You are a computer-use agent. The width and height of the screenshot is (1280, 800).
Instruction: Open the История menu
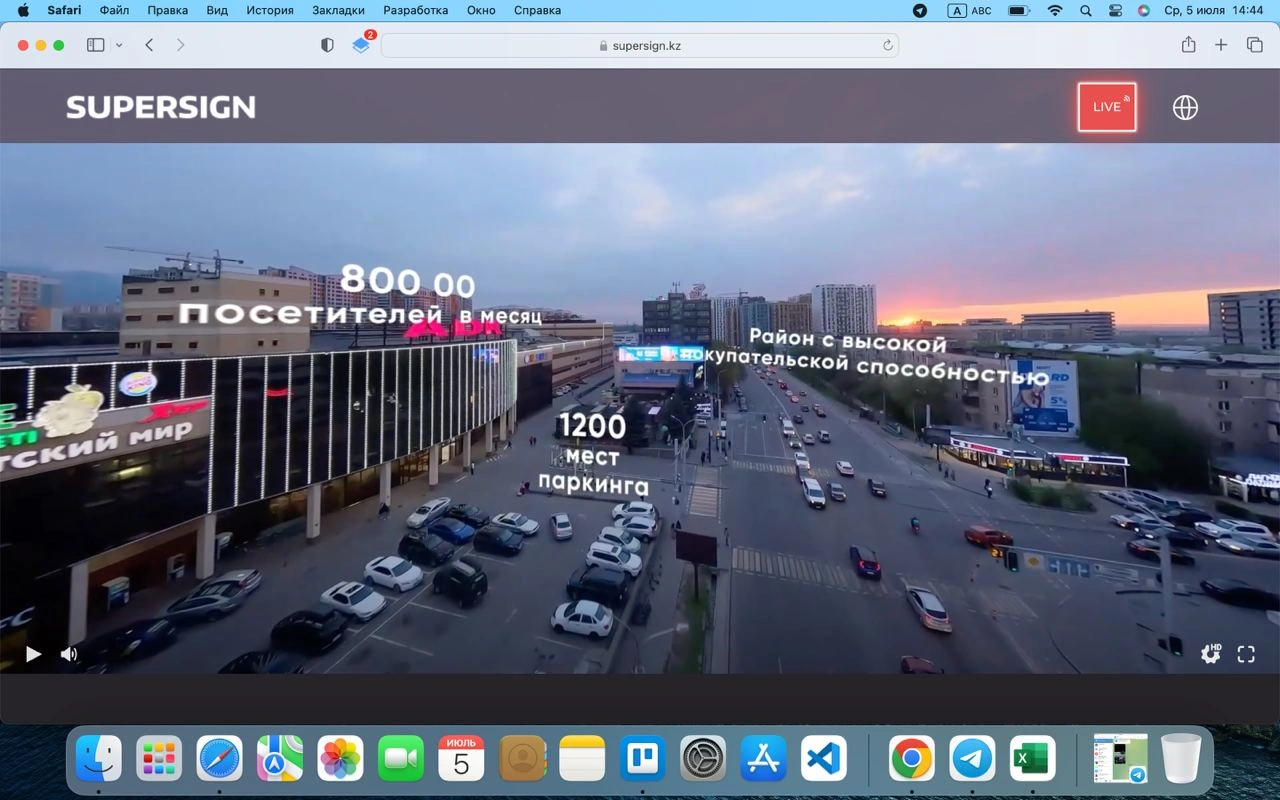pyautogui.click(x=270, y=10)
